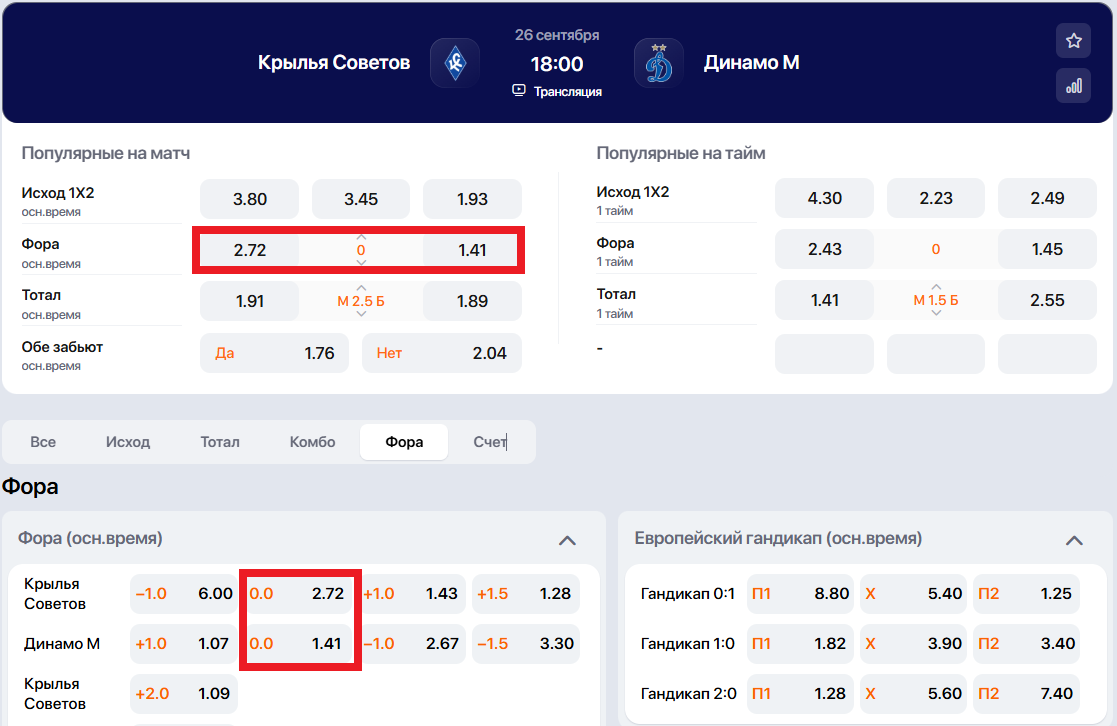Select the Счет tab
This screenshot has height=726, width=1117.
pos(490,442)
